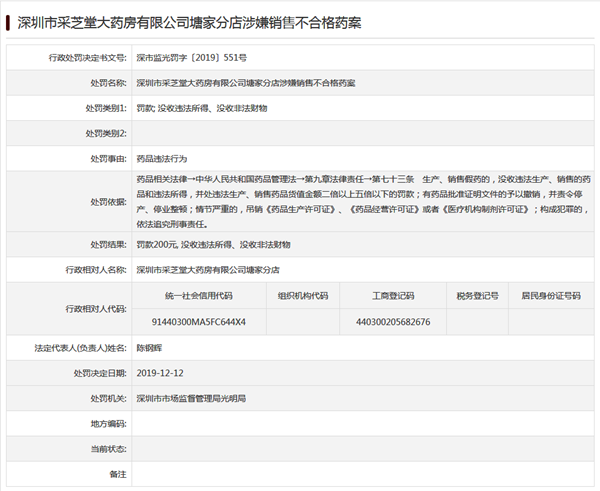Select the value 药品违法行为
The height and width of the screenshot is (491, 600).
click(x=162, y=159)
